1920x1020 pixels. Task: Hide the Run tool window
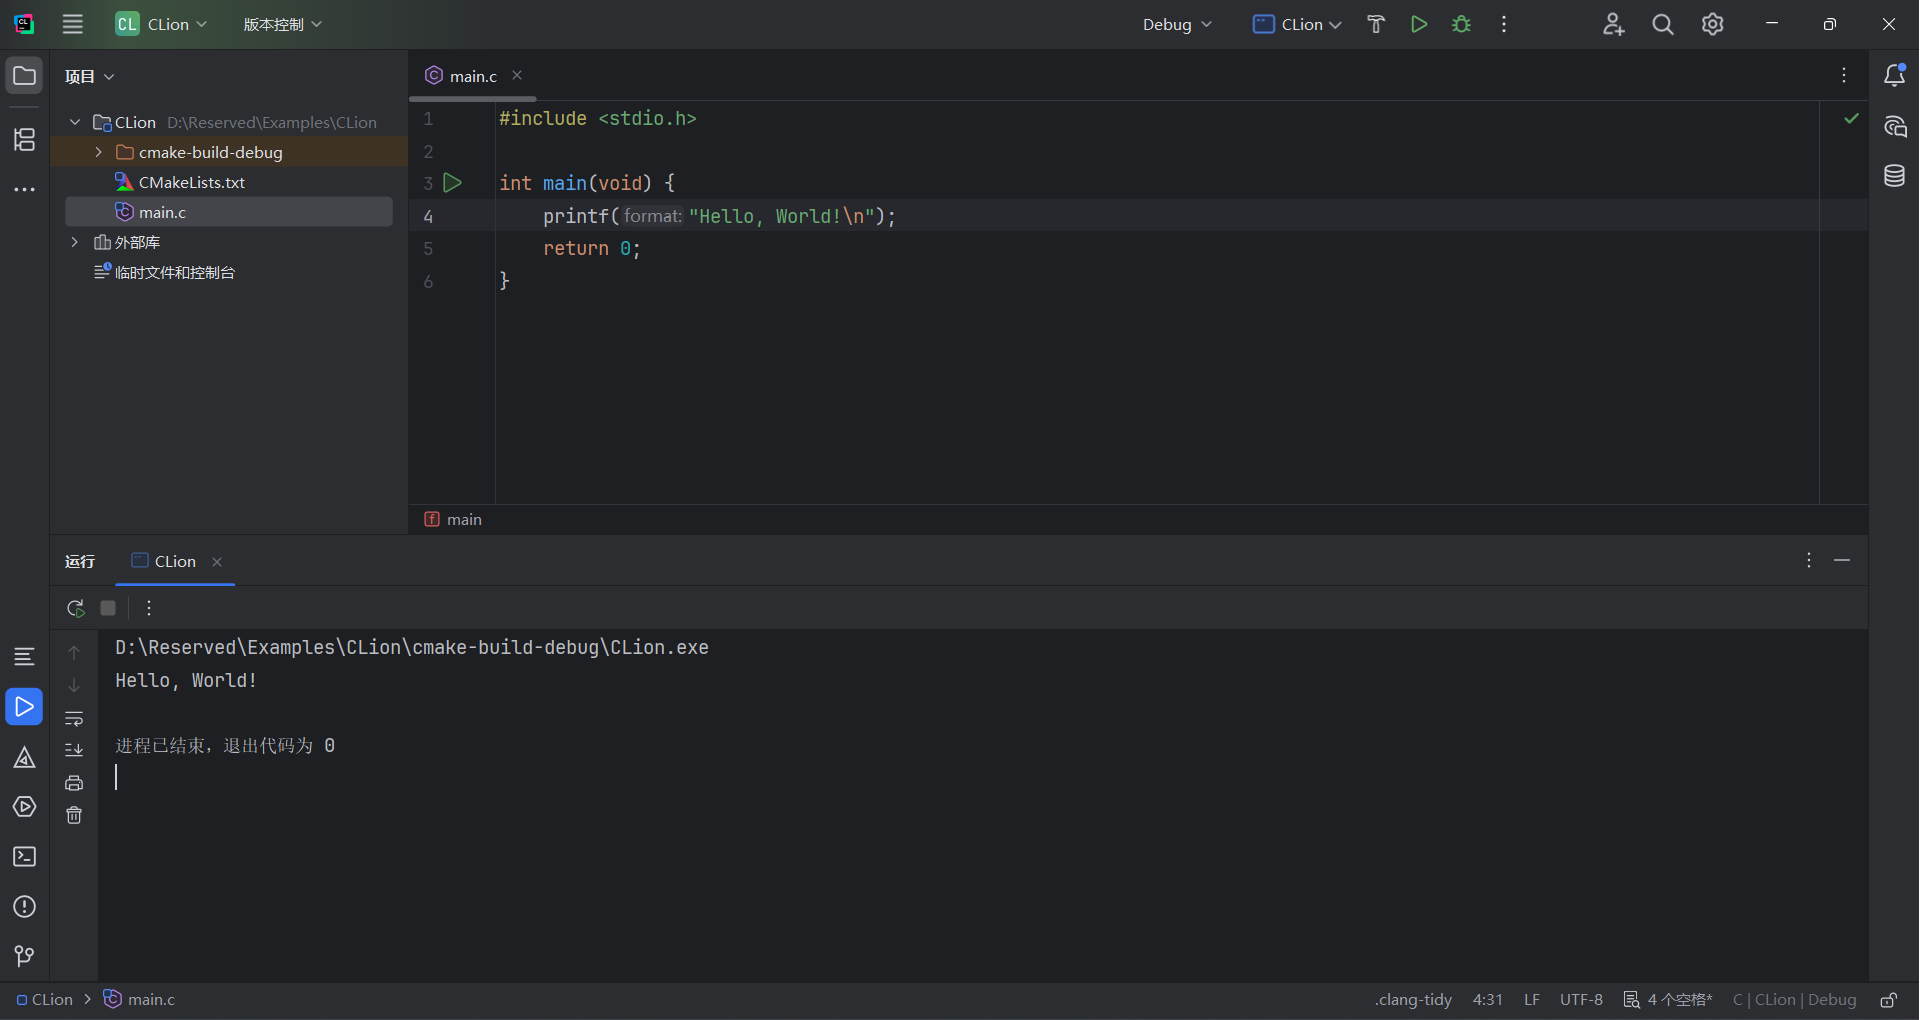[x=1842, y=561]
